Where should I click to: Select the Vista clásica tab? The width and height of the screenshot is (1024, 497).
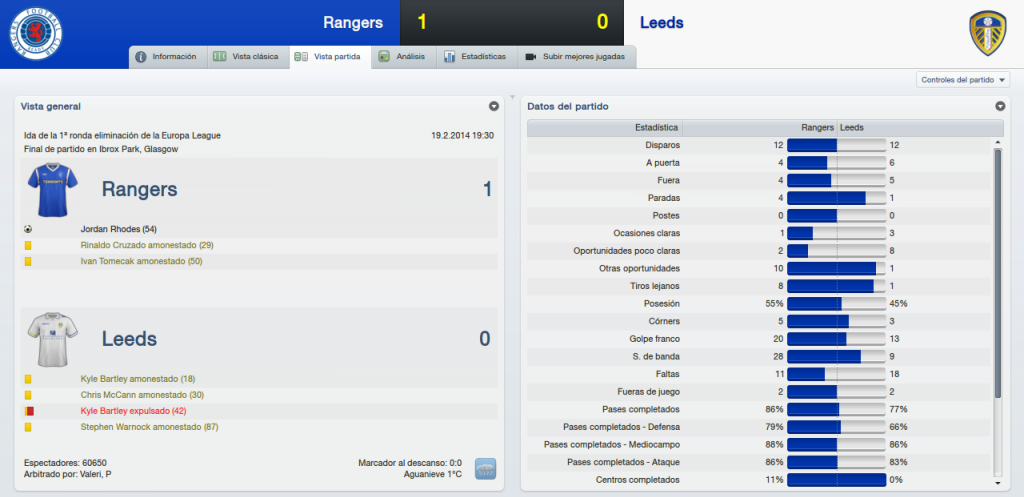point(249,57)
